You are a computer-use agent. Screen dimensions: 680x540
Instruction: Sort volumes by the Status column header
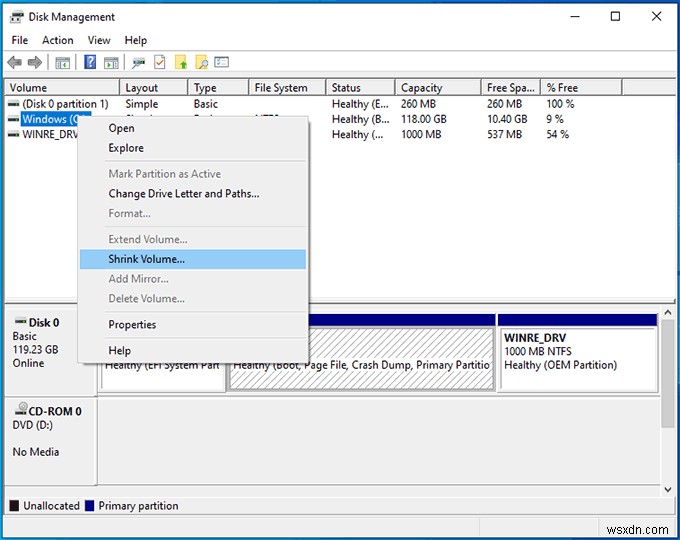(x=359, y=88)
